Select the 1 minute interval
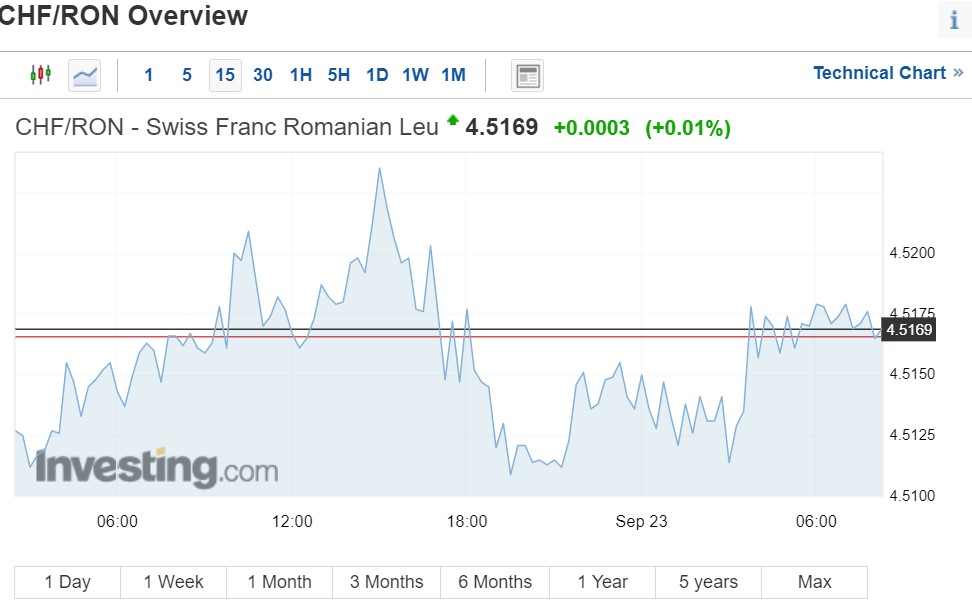Image resolution: width=972 pixels, height=615 pixels. coord(149,75)
